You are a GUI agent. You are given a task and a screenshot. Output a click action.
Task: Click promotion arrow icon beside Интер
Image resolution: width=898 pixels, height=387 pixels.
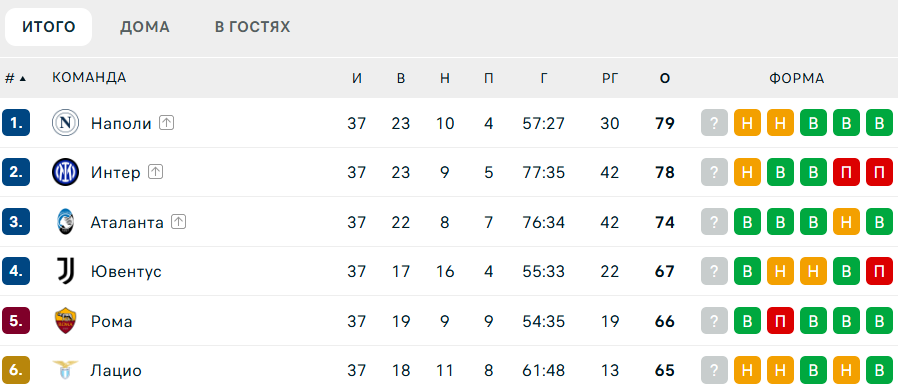pos(155,172)
